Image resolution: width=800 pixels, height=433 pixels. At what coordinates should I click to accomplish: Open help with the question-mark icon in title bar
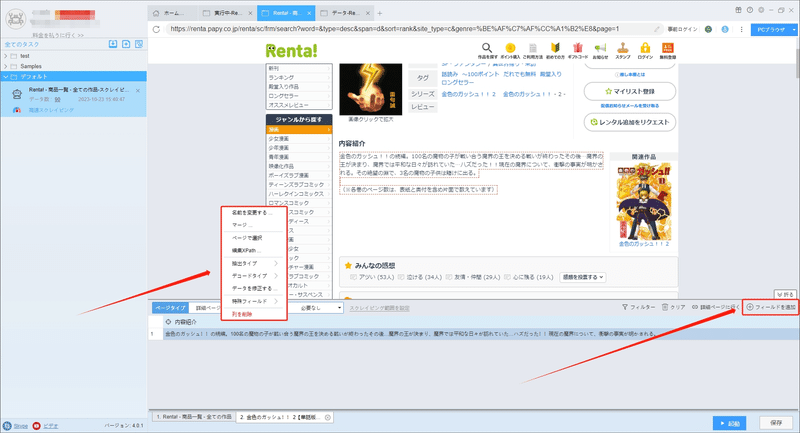point(749,10)
